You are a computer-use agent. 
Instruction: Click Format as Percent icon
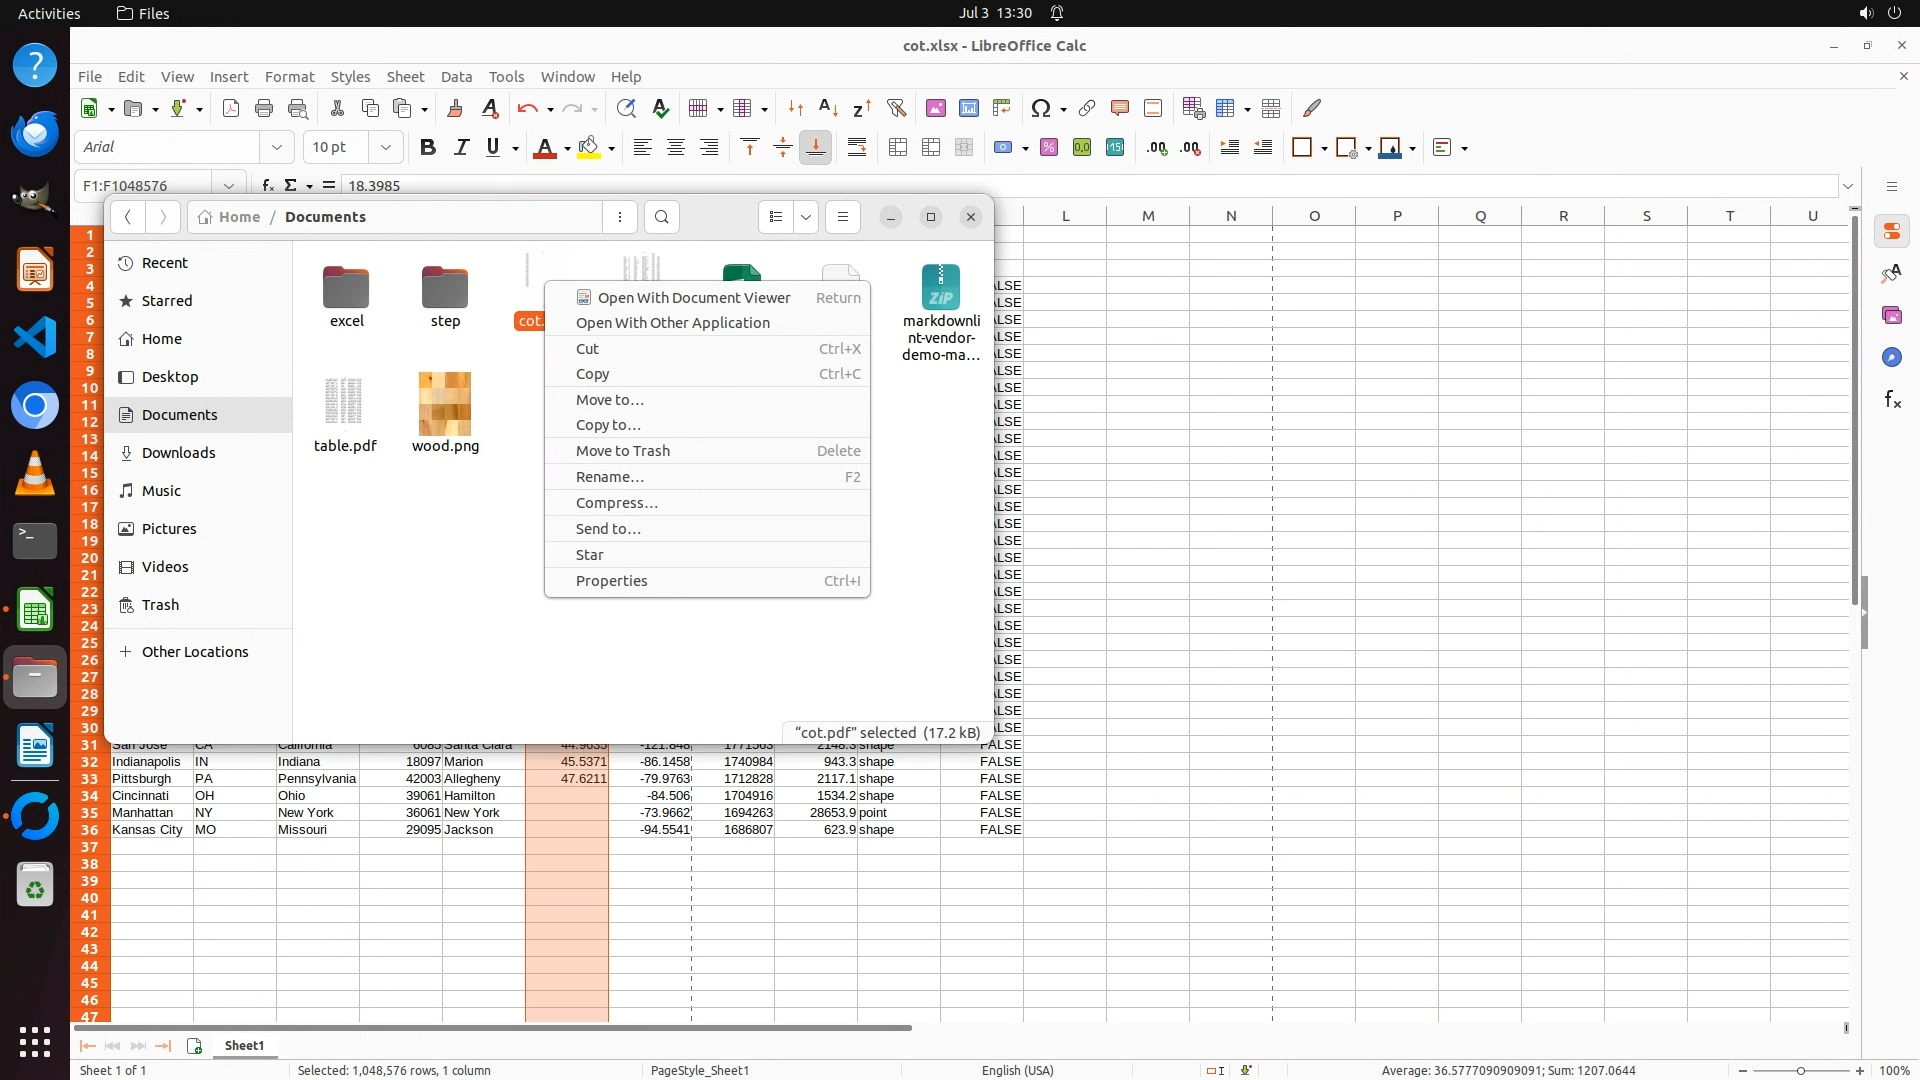1049,148
